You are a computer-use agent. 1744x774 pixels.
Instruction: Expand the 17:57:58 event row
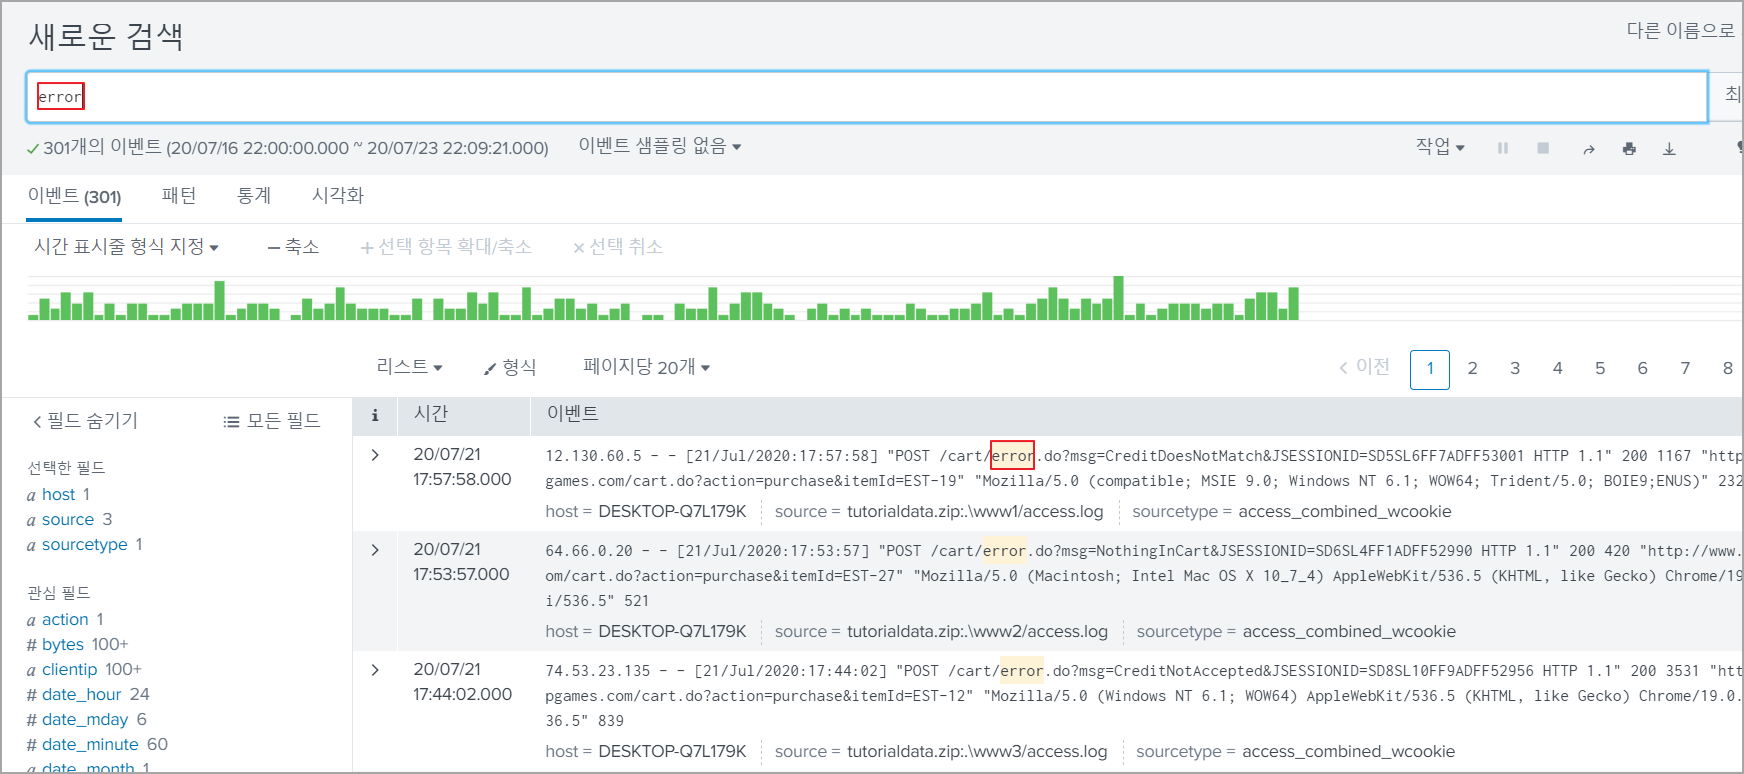click(375, 455)
